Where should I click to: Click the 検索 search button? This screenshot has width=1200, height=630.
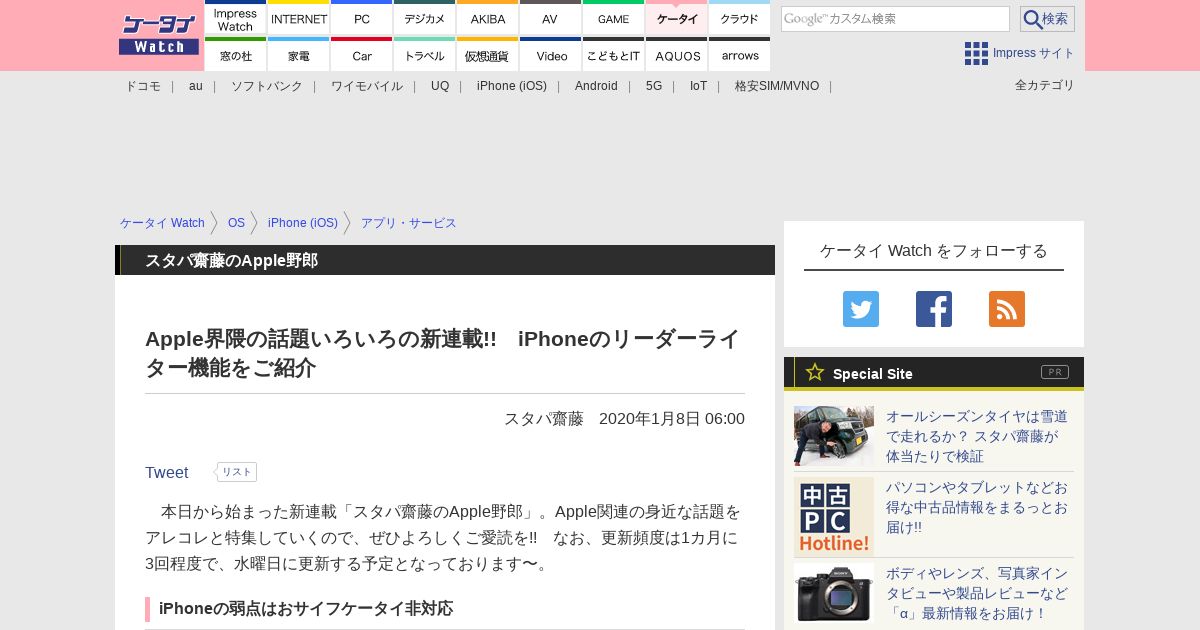click(1047, 19)
